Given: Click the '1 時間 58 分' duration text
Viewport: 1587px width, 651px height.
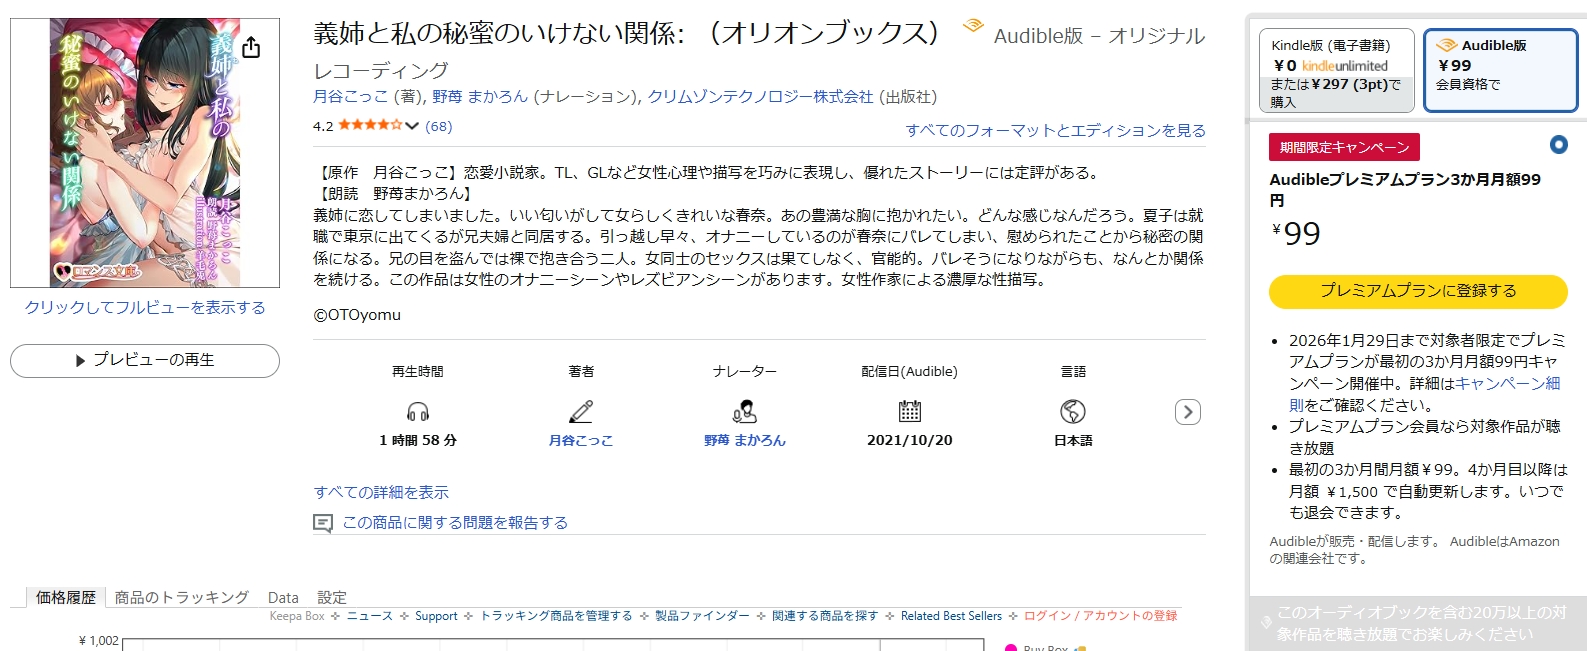Looking at the screenshot, I should [x=418, y=440].
